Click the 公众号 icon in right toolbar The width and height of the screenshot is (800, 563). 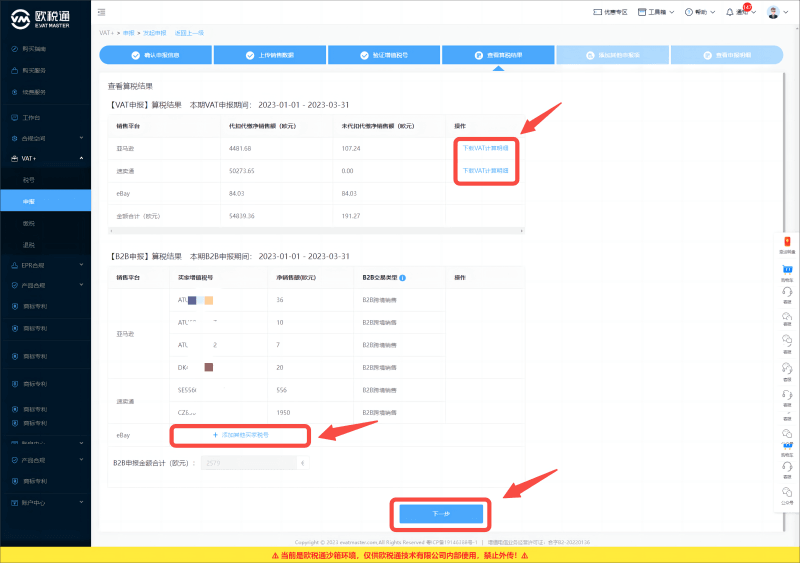(787, 492)
